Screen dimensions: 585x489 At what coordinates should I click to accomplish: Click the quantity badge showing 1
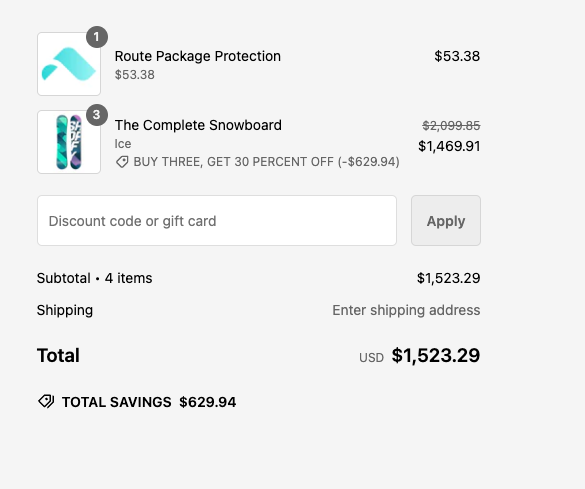(x=97, y=37)
